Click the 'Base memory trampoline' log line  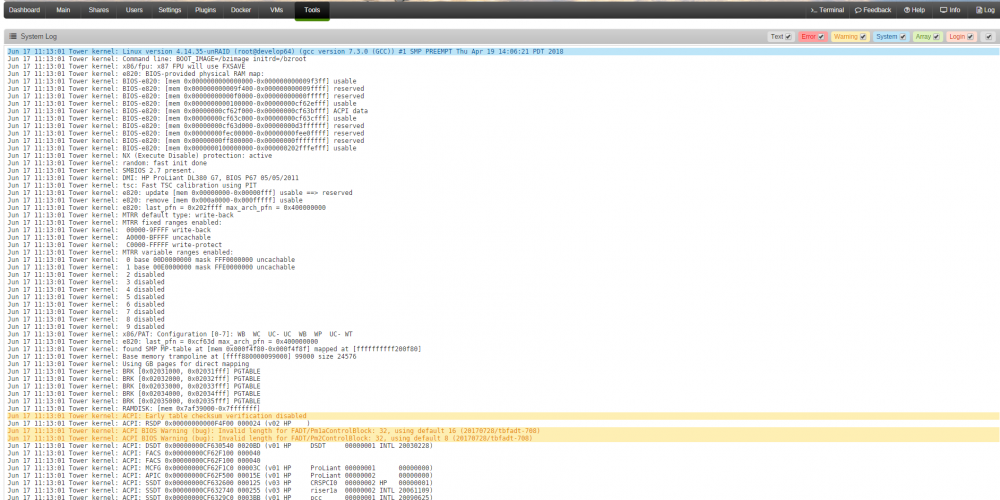pyautogui.click(x=182, y=357)
